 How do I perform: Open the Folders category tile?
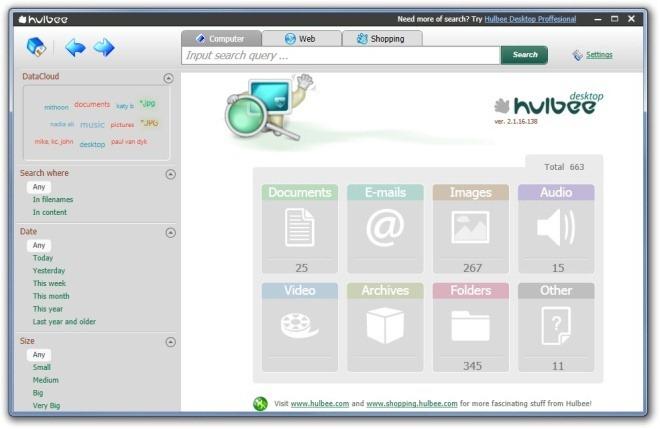tap(471, 327)
